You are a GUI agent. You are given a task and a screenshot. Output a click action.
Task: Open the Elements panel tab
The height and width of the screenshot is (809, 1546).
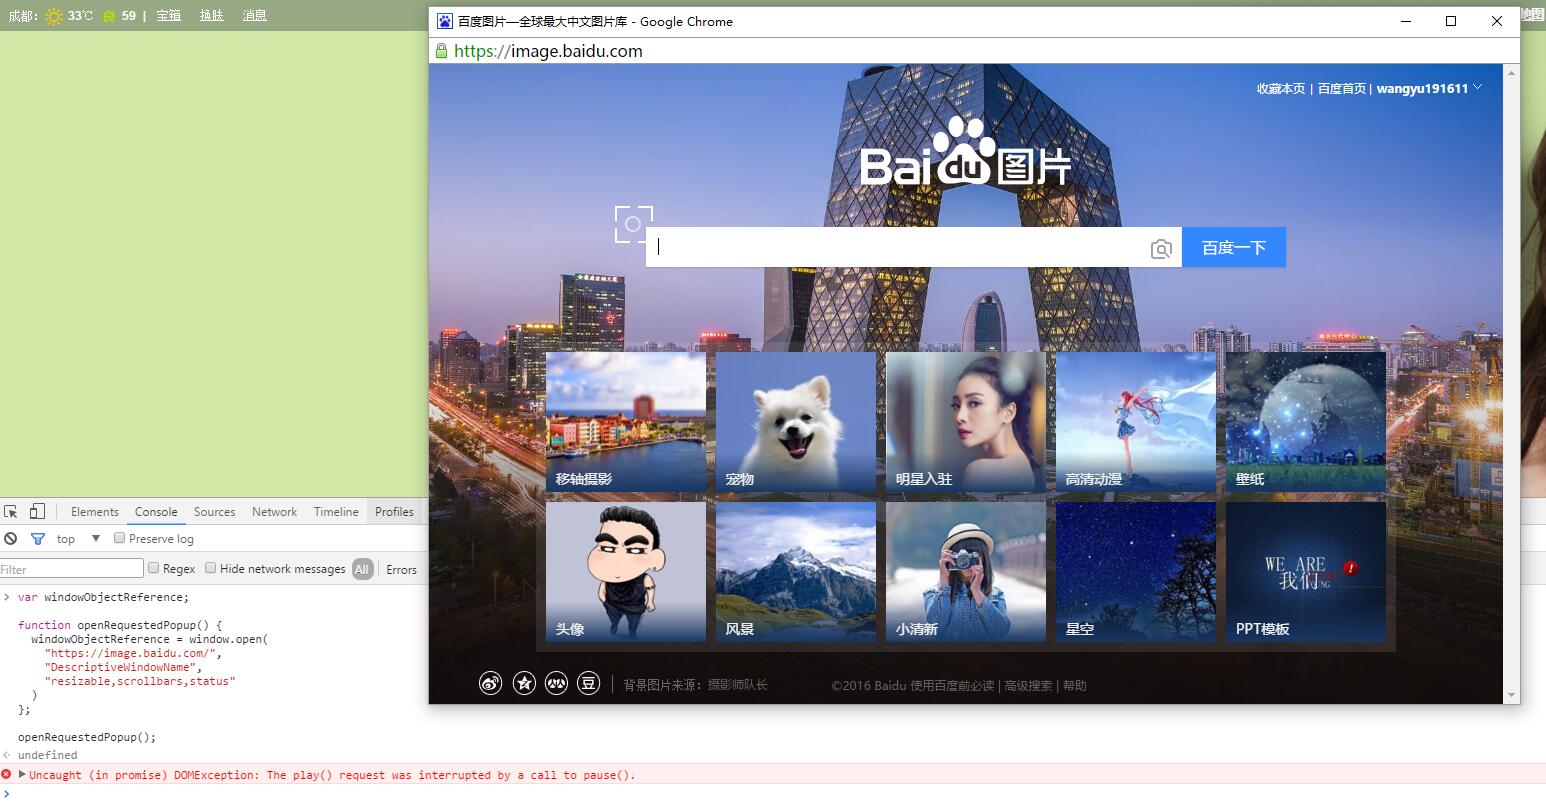94,511
